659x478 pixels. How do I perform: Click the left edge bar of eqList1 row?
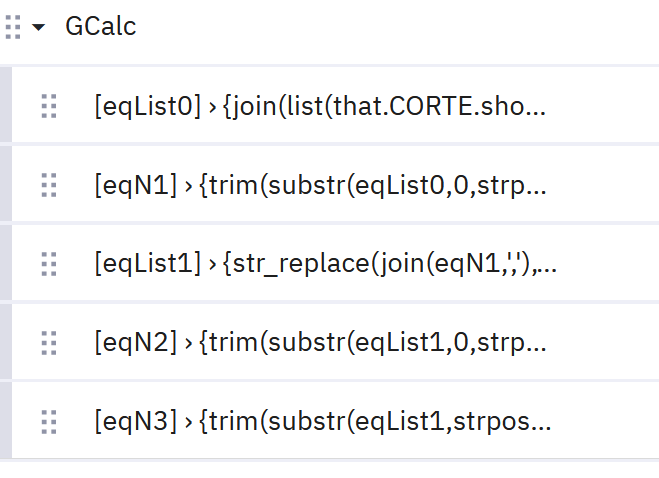(x=5, y=264)
